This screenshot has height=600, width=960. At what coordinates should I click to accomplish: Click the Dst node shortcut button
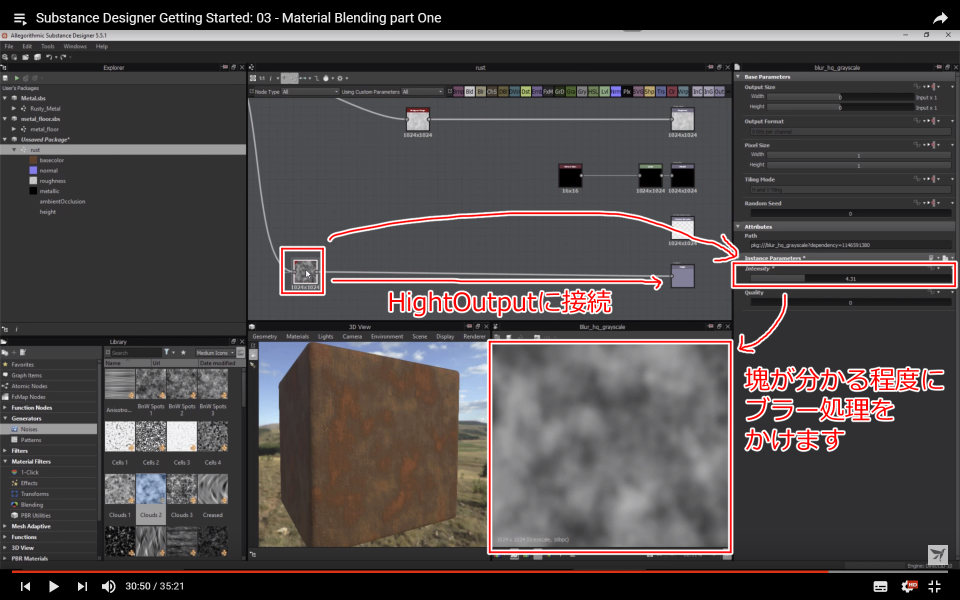coord(525,92)
